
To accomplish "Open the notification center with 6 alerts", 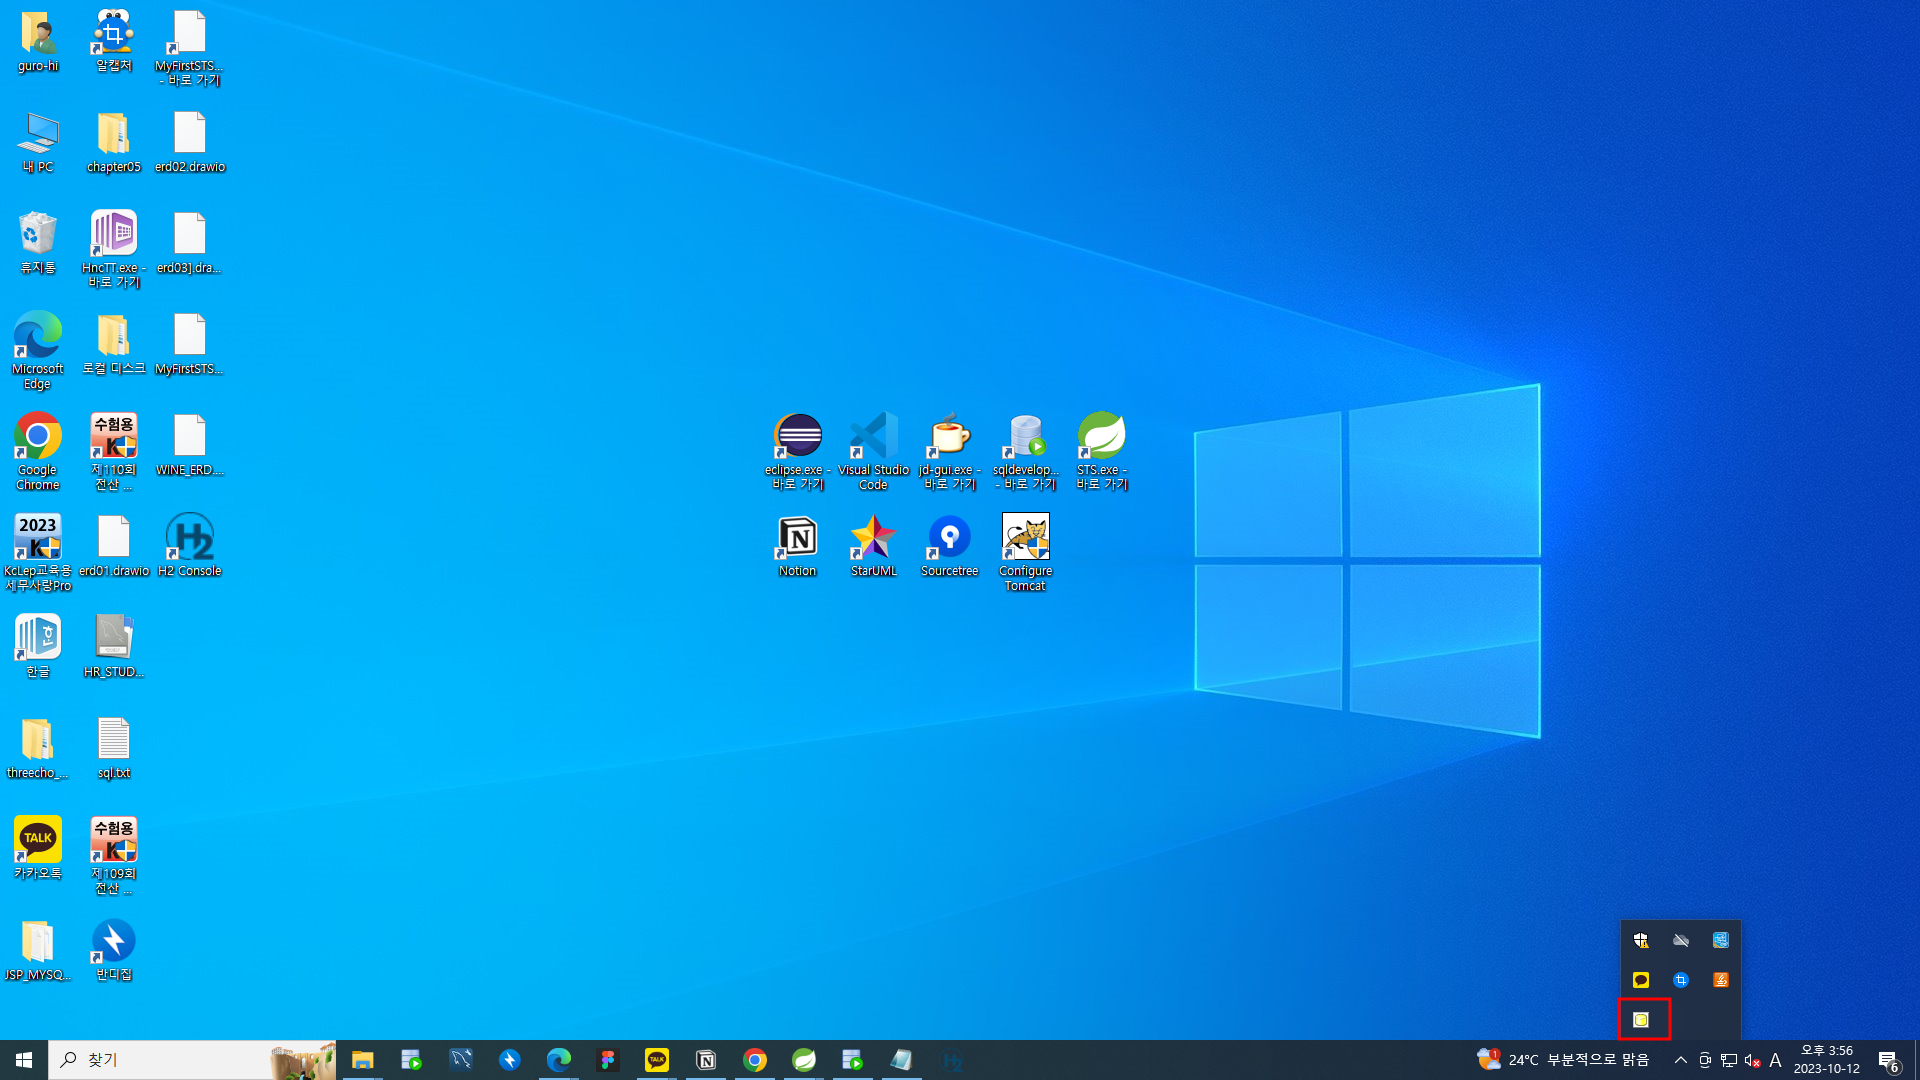I will (1888, 1060).
